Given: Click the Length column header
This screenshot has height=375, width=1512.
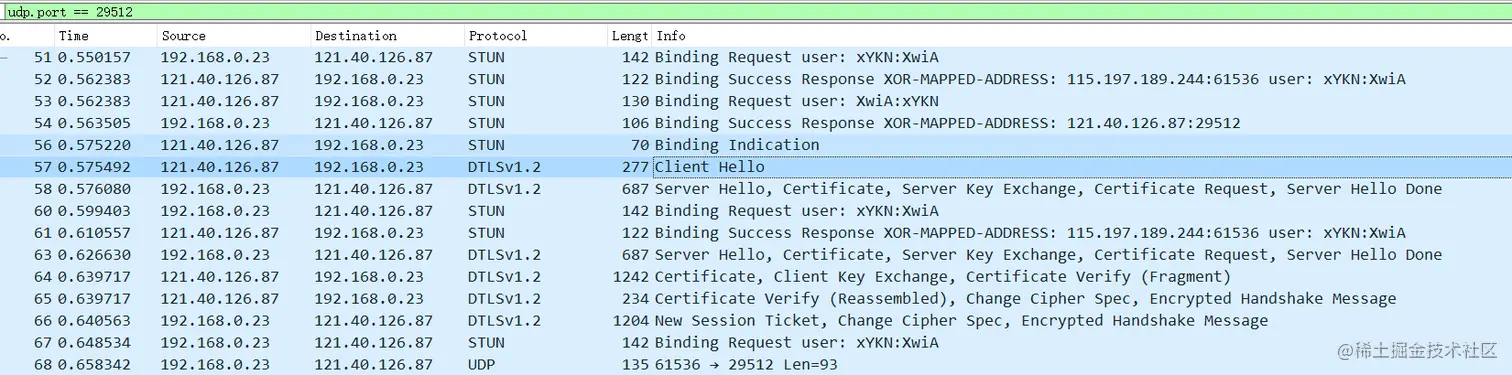Looking at the screenshot, I should [630, 36].
